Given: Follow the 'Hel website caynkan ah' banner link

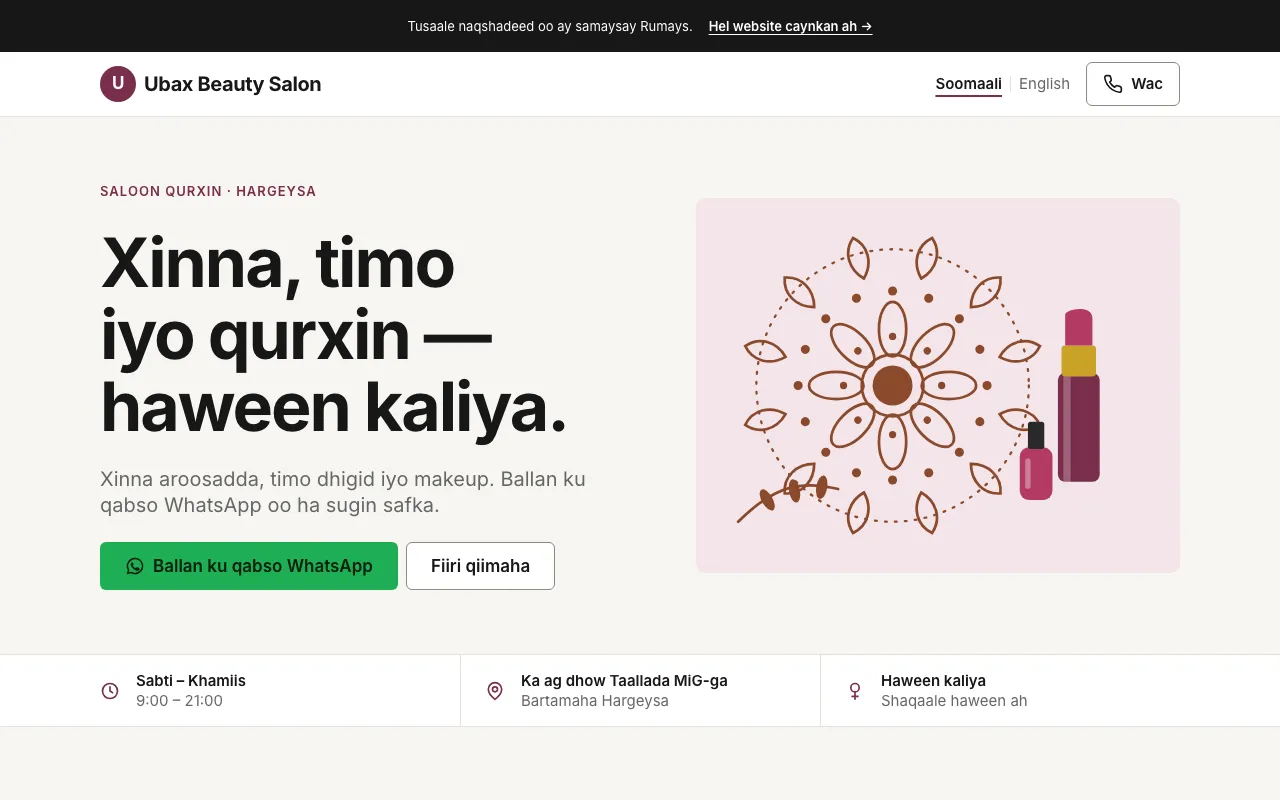Looking at the screenshot, I should pos(790,26).
